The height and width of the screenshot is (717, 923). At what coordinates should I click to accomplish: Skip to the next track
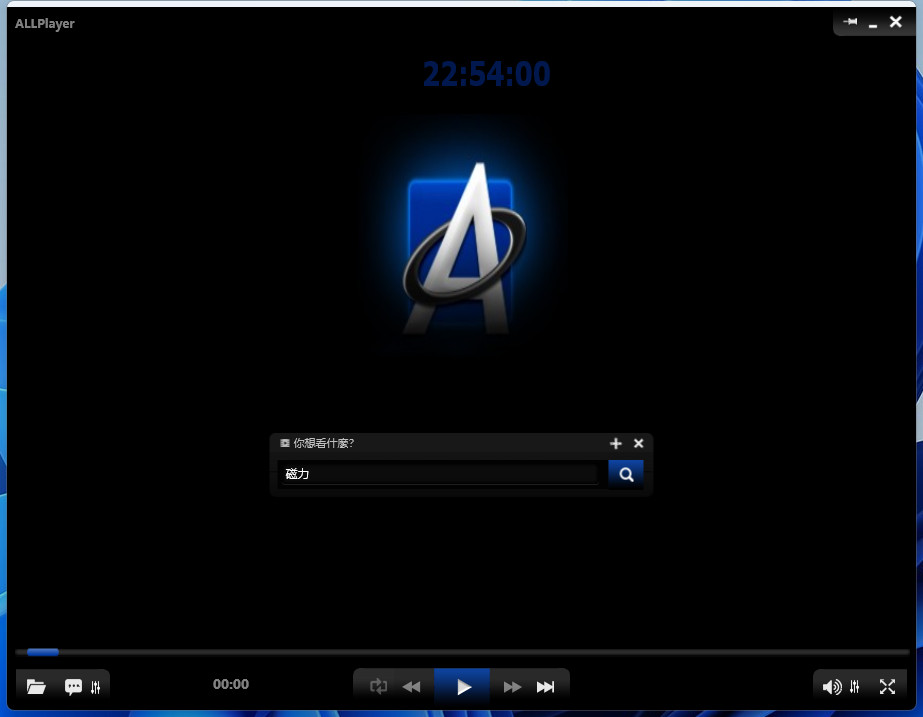coord(545,686)
